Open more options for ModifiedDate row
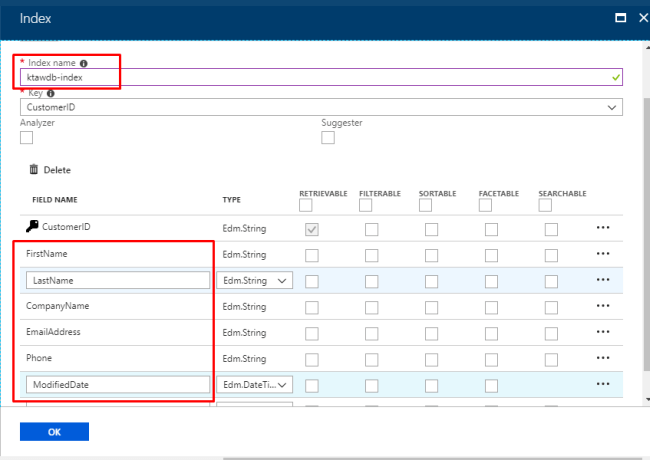 click(x=603, y=384)
